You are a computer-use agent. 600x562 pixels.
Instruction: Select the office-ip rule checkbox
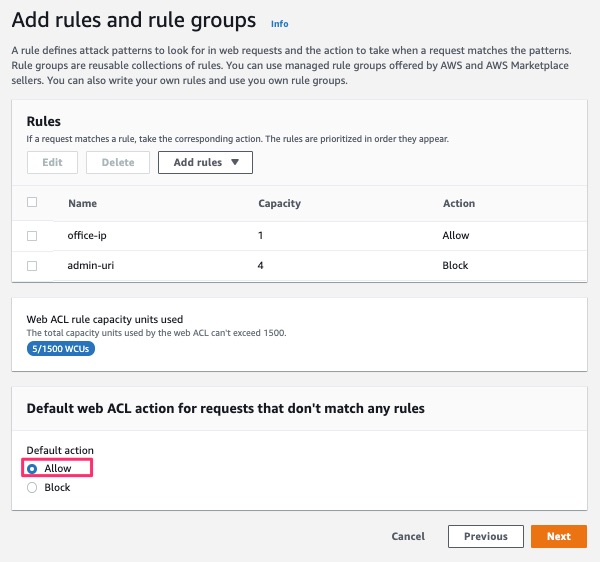(32, 236)
